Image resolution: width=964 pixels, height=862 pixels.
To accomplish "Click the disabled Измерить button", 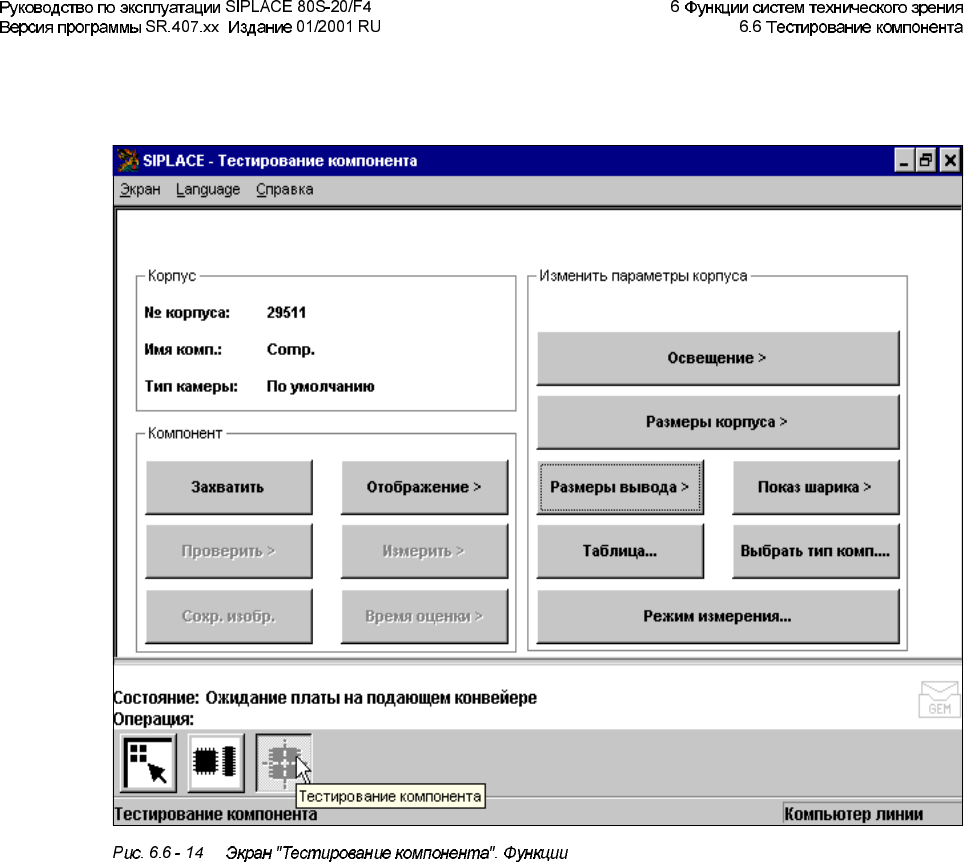I will 424,551.
